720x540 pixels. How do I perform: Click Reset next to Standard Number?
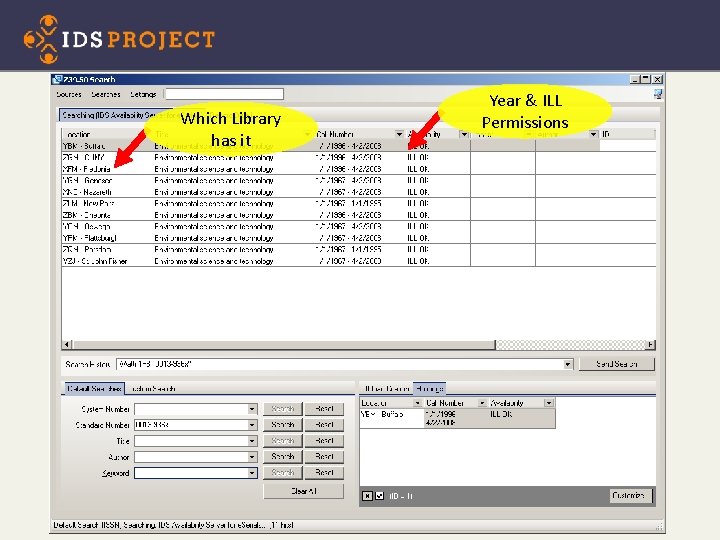[x=324, y=425]
